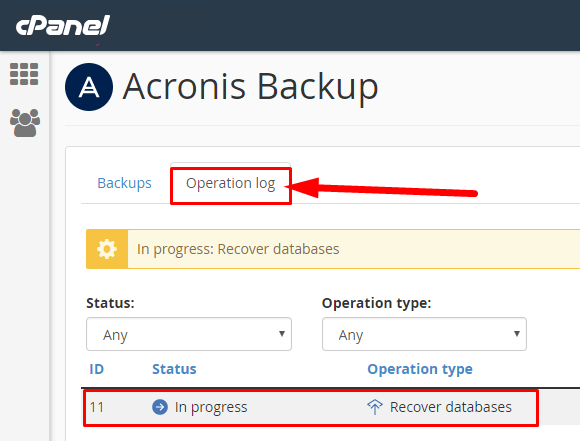Click the cPanel logo
Image resolution: width=580 pixels, height=441 pixels.
63,26
